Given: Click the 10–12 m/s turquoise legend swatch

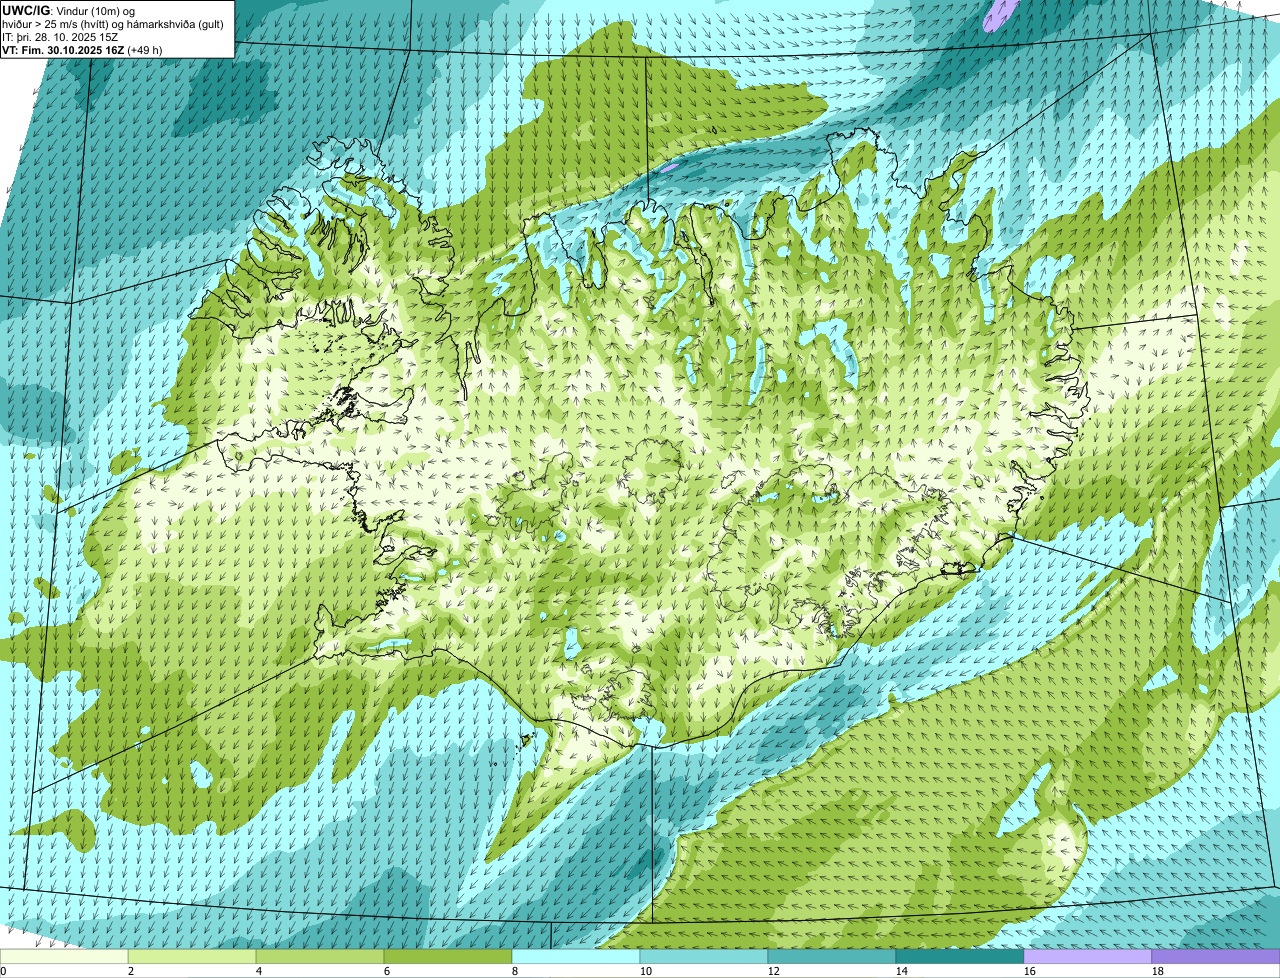Looking at the screenshot, I should pos(704,957).
